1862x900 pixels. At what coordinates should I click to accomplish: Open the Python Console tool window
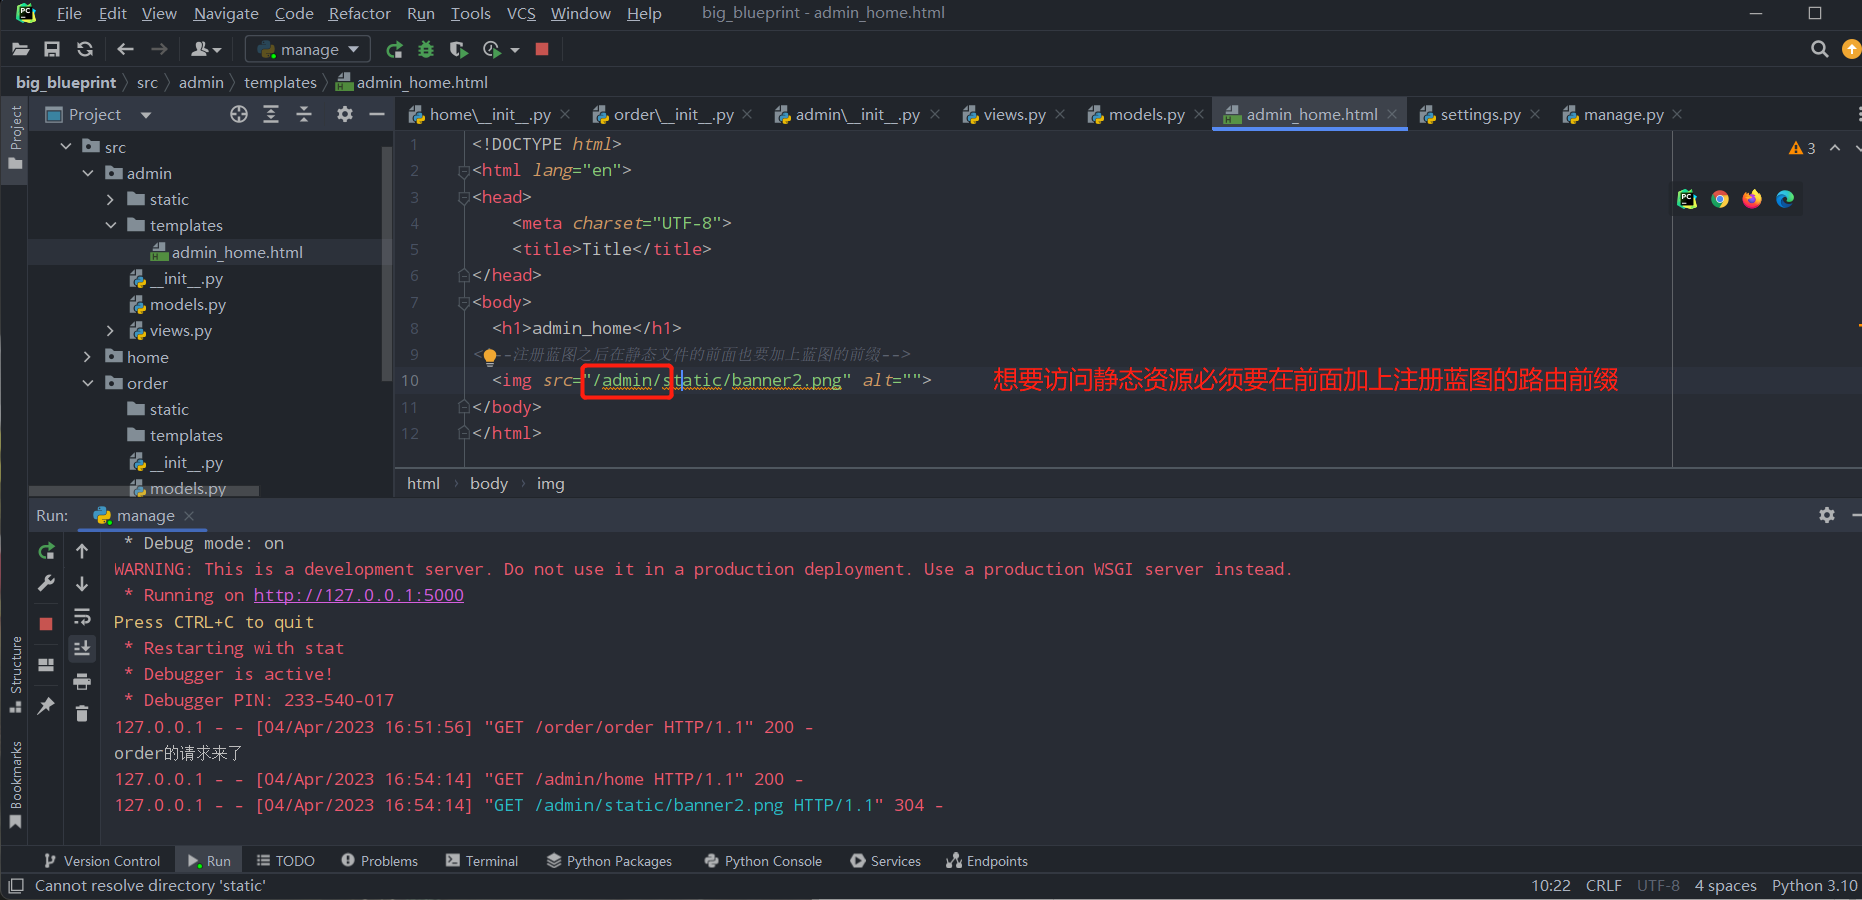pyautogui.click(x=763, y=861)
